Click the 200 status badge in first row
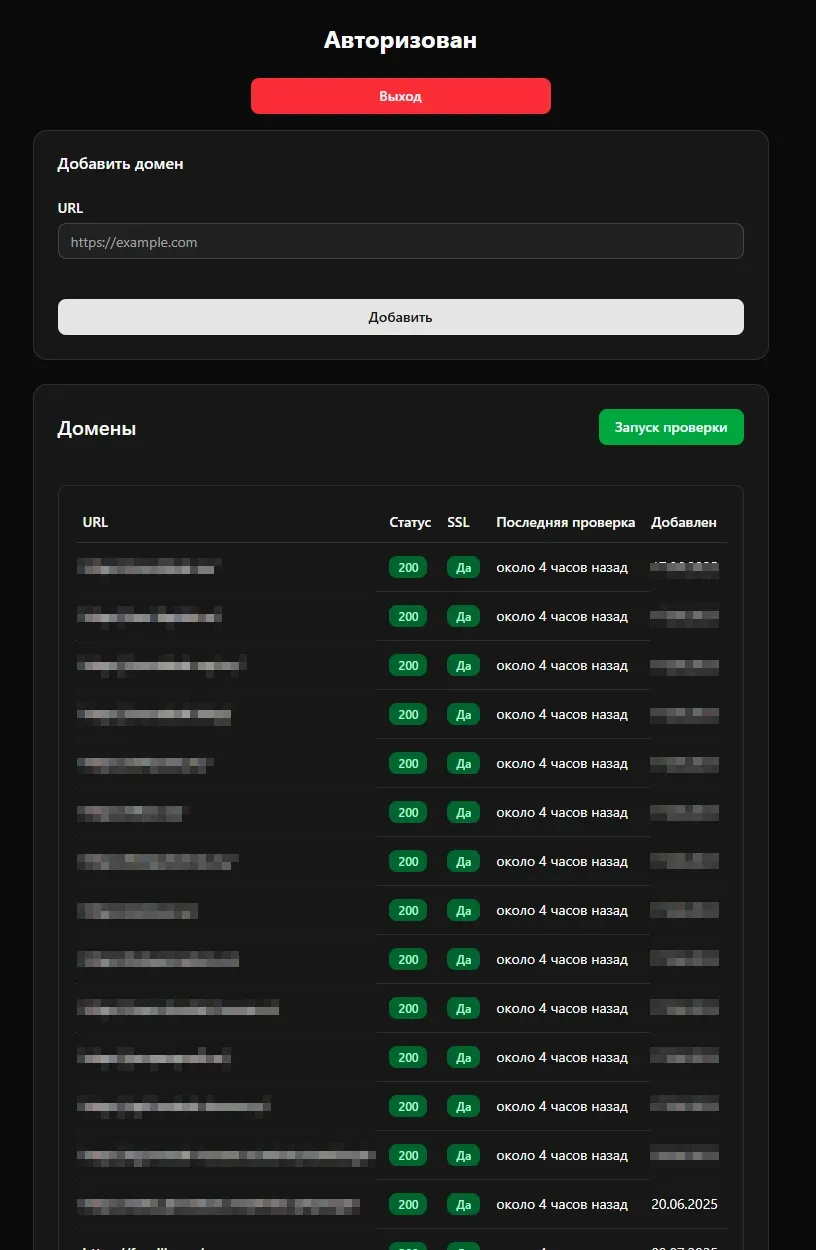Viewport: 816px width, 1250px height. (x=408, y=567)
